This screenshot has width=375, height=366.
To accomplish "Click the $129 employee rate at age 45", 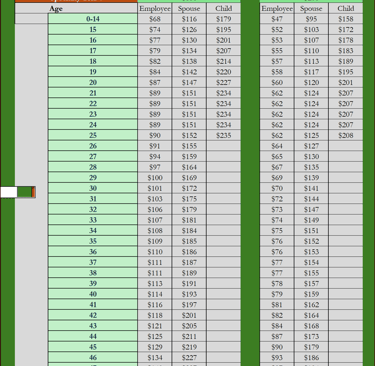I will tap(155, 347).
